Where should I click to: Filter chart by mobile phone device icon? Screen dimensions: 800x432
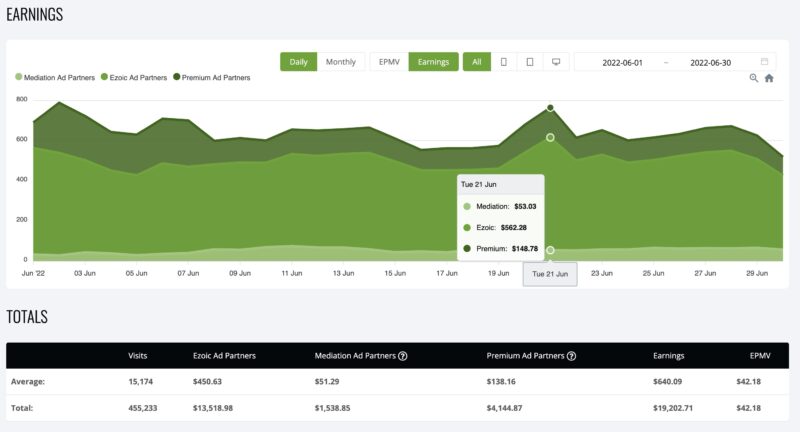click(x=503, y=62)
